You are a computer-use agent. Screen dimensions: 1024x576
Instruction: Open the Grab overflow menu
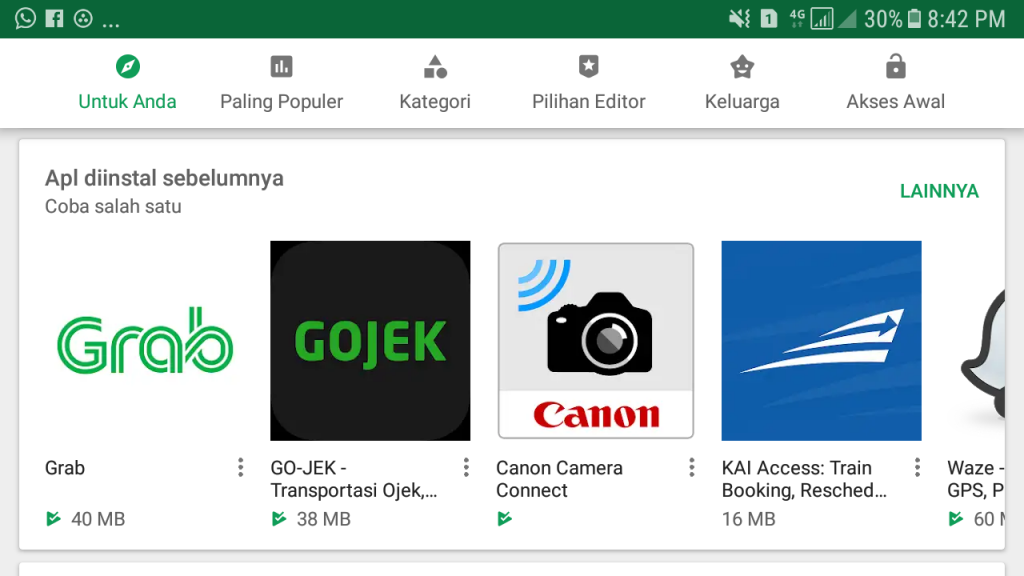click(240, 468)
